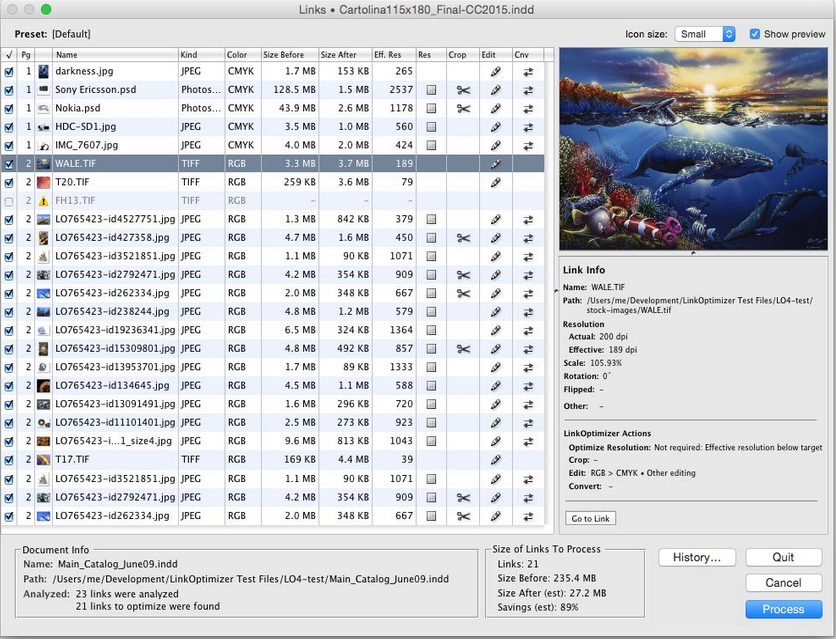Open the Preset Default selector

click(71, 34)
